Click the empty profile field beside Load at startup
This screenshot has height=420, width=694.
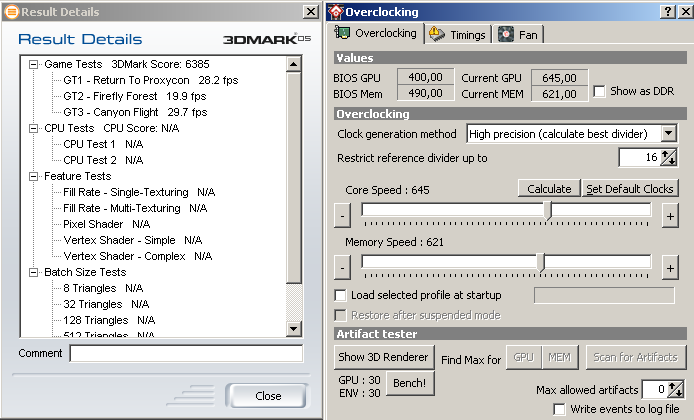605,295
